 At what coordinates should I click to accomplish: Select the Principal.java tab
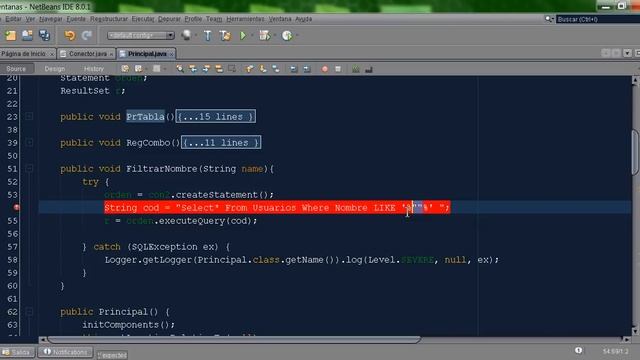click(x=147, y=53)
